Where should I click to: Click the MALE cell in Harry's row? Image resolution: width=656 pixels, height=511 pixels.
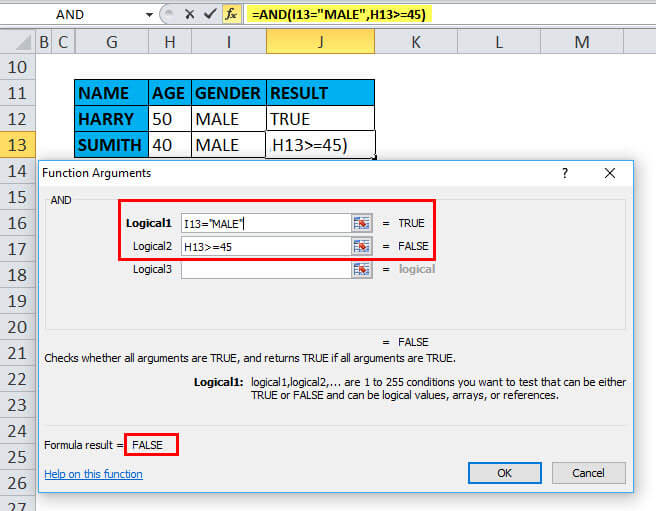[x=229, y=119]
